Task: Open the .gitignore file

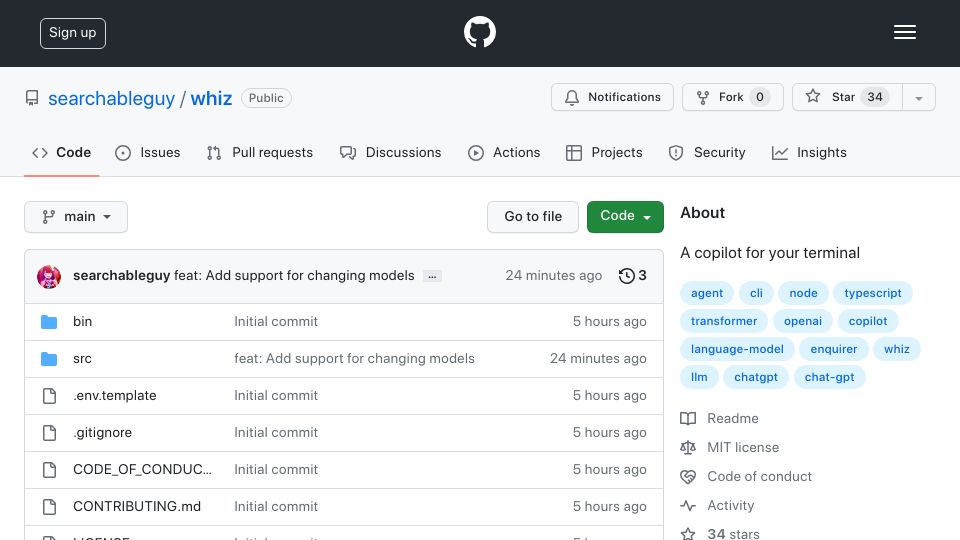Action: (x=102, y=433)
